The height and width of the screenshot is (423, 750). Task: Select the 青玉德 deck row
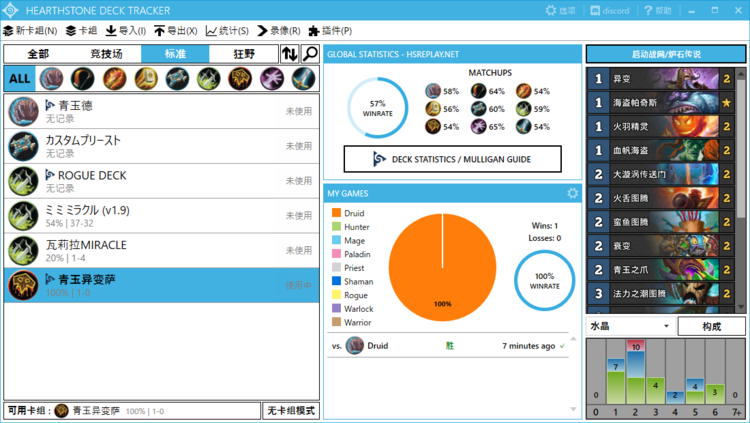coord(162,111)
